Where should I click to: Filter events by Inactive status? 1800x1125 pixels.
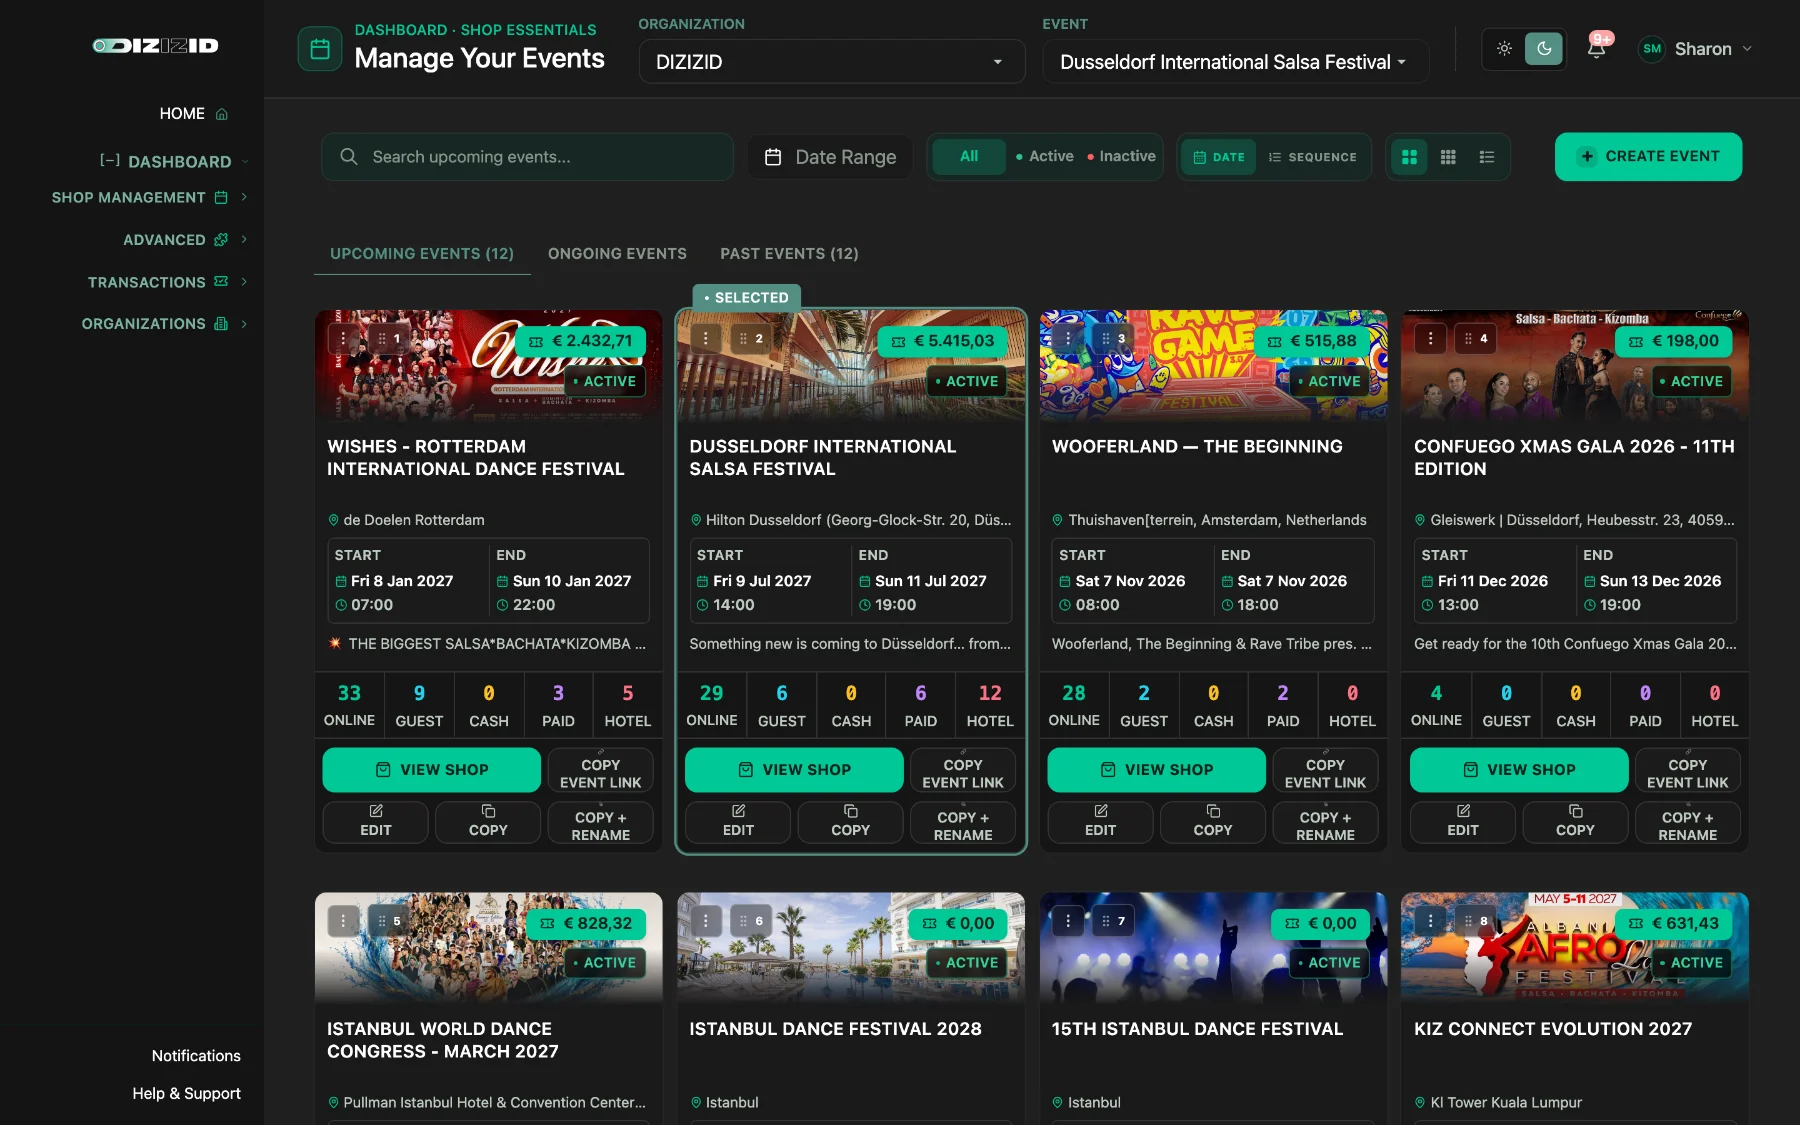coord(1121,157)
